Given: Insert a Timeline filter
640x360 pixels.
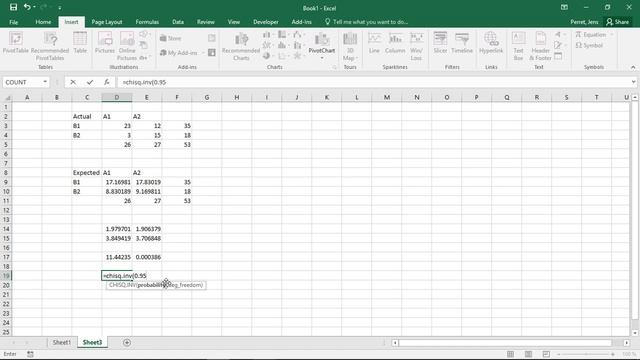Looking at the screenshot, I should click(x=462, y=43).
